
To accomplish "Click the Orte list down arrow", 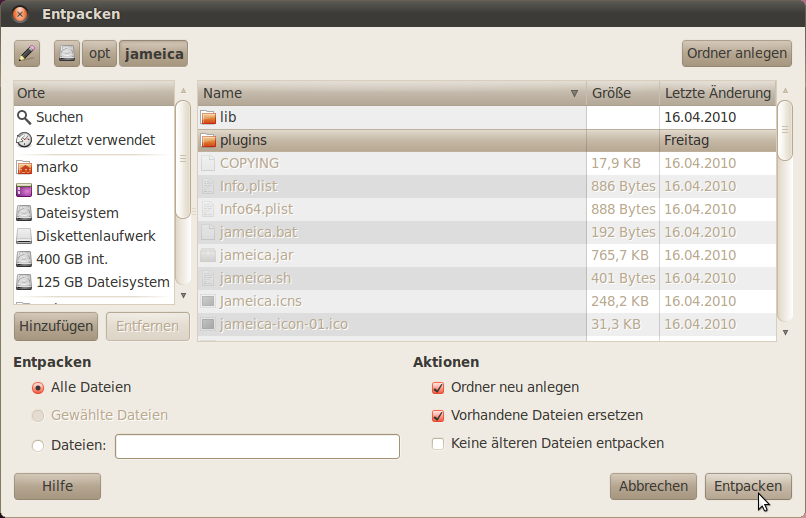I will click(184, 295).
